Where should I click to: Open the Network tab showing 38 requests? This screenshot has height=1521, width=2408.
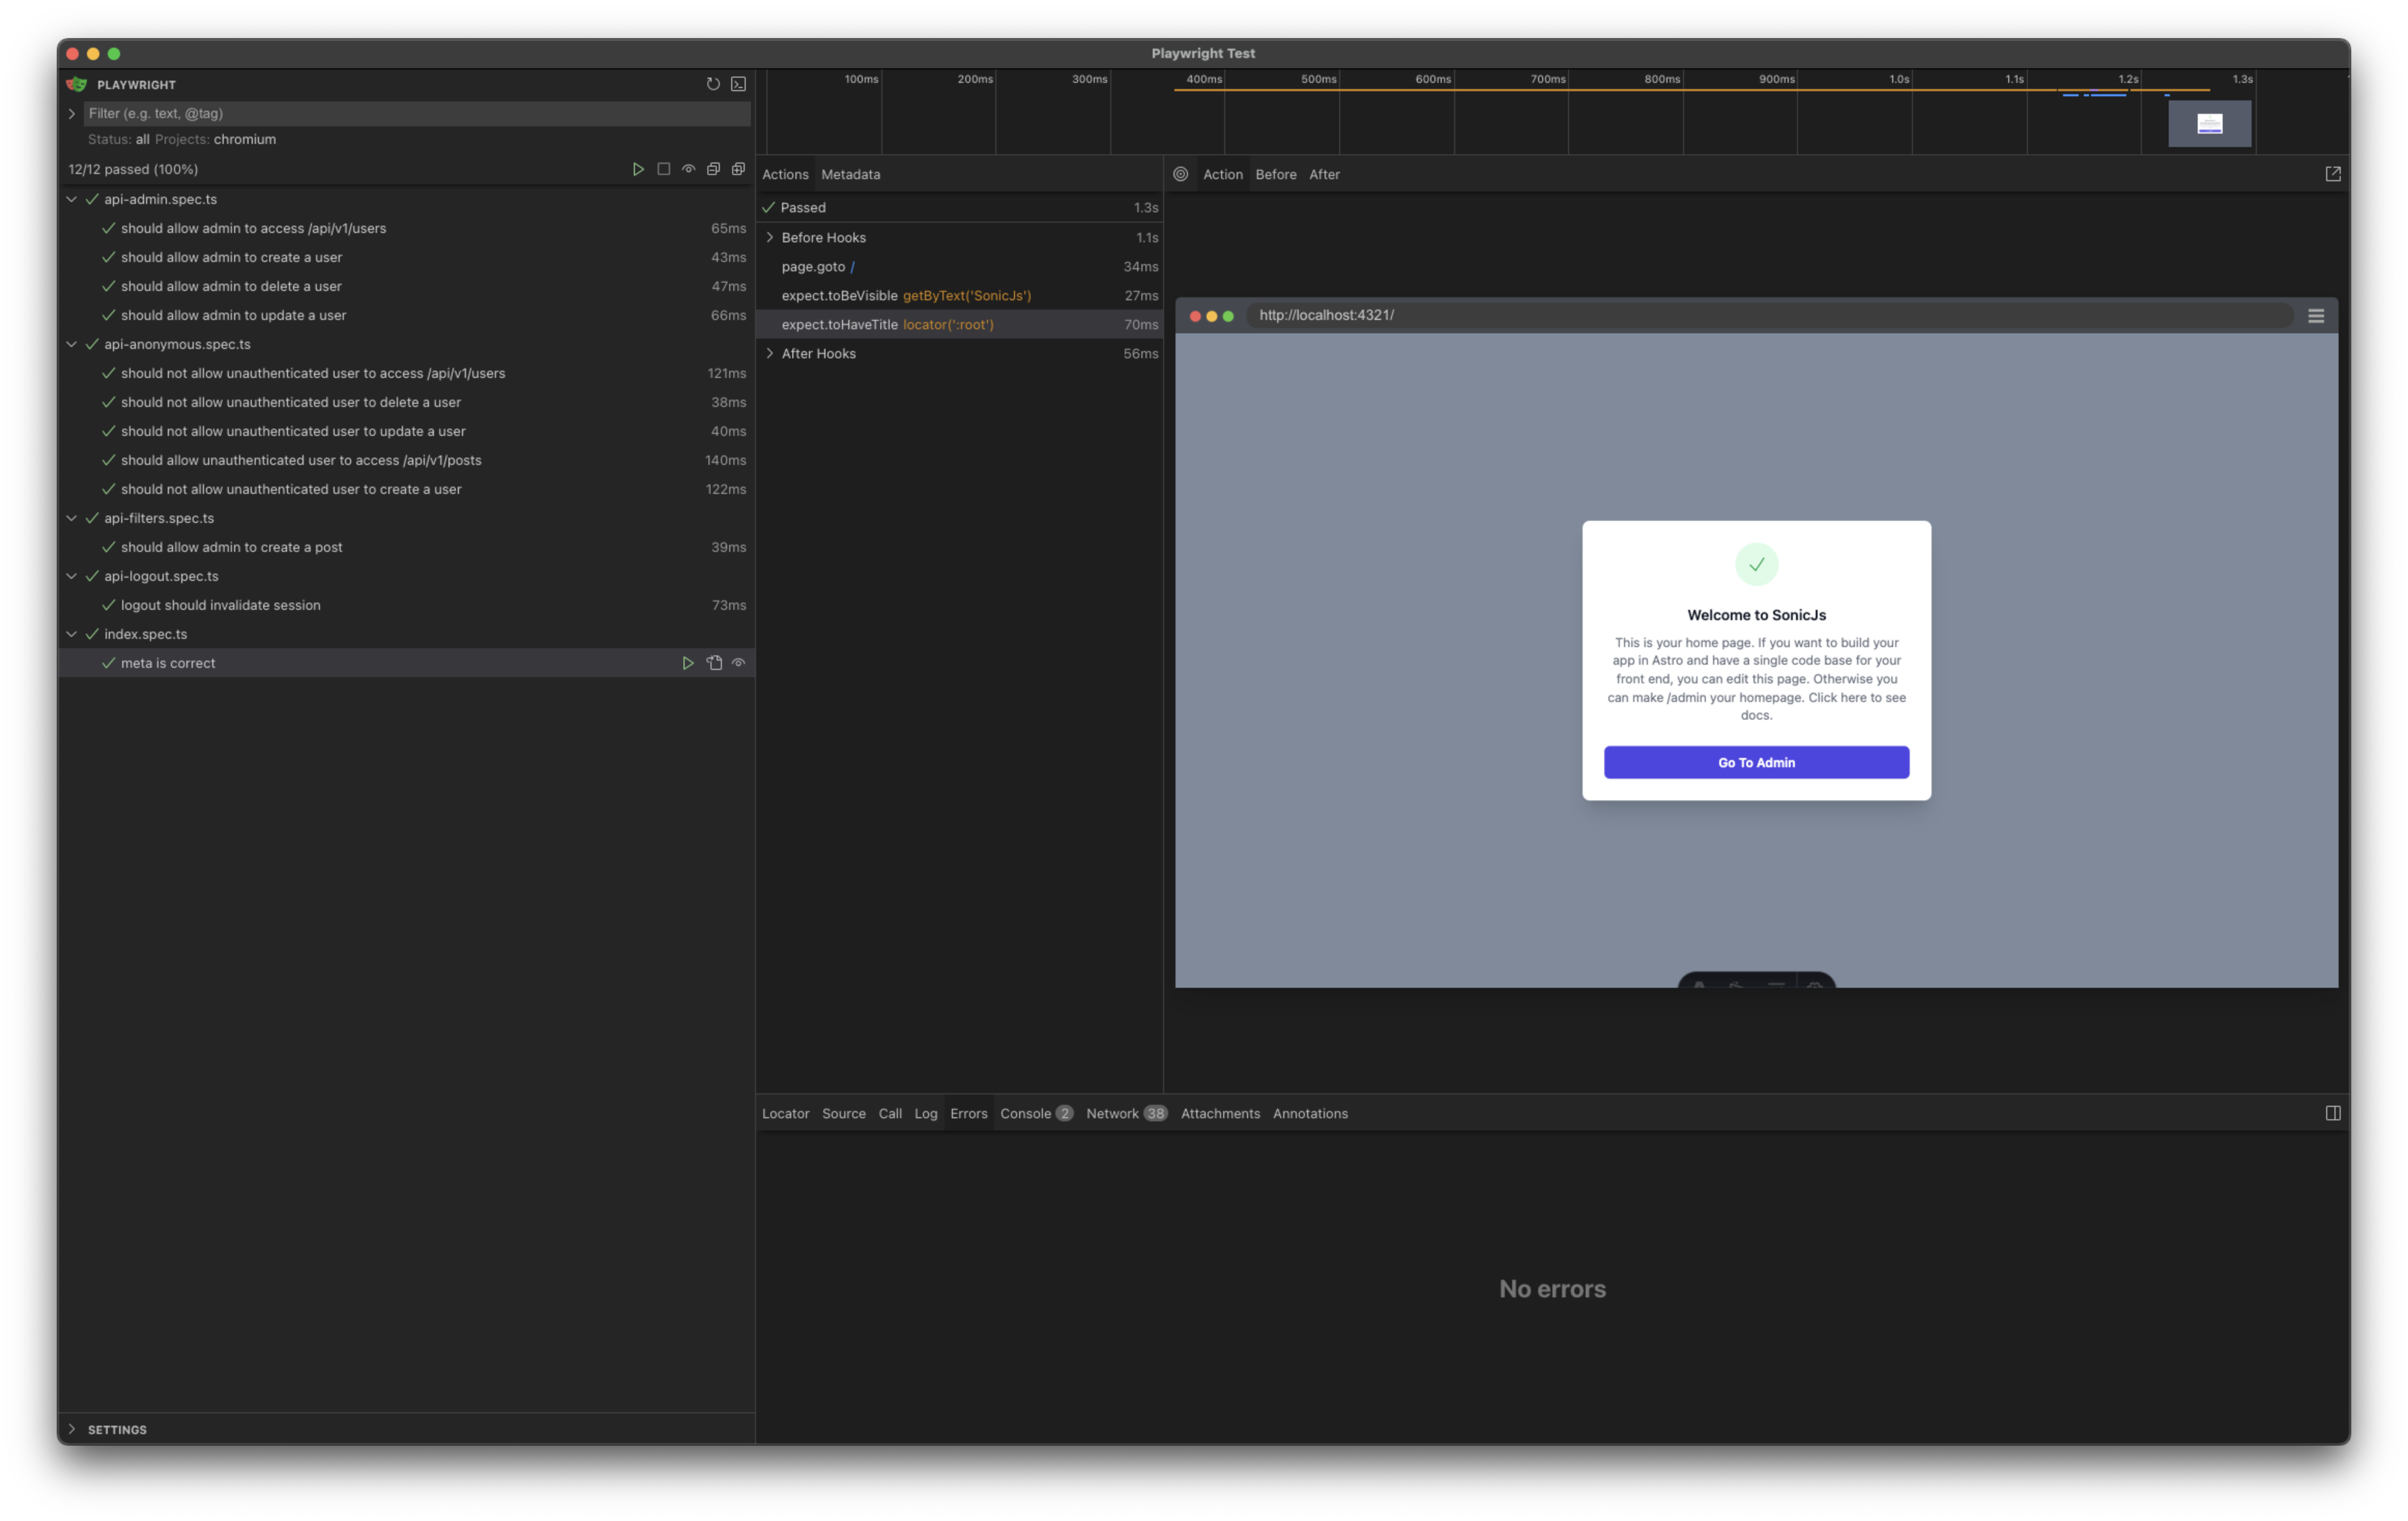pos(1113,1112)
